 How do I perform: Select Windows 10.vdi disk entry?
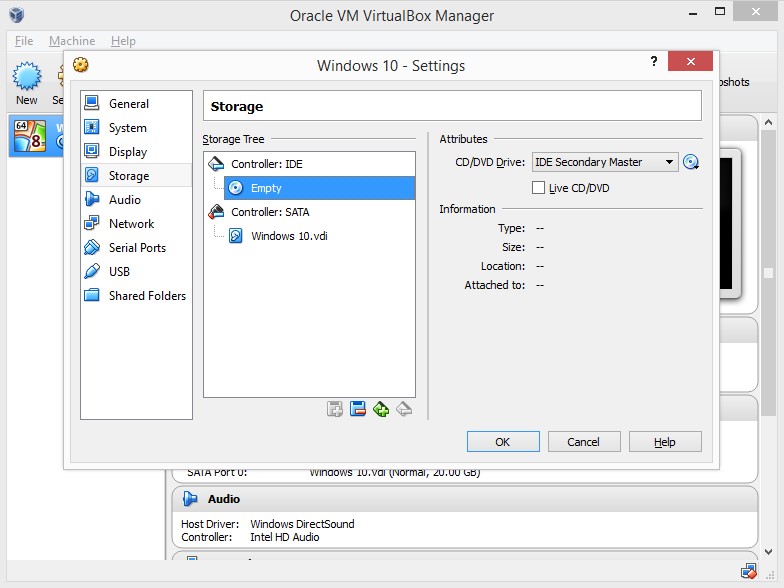(x=320, y=236)
